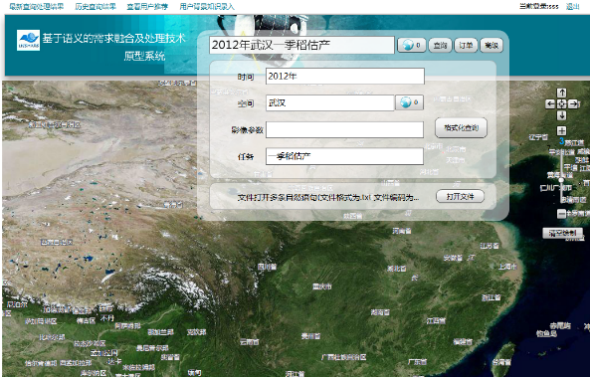Pan the map down with the arrow

tap(561, 115)
